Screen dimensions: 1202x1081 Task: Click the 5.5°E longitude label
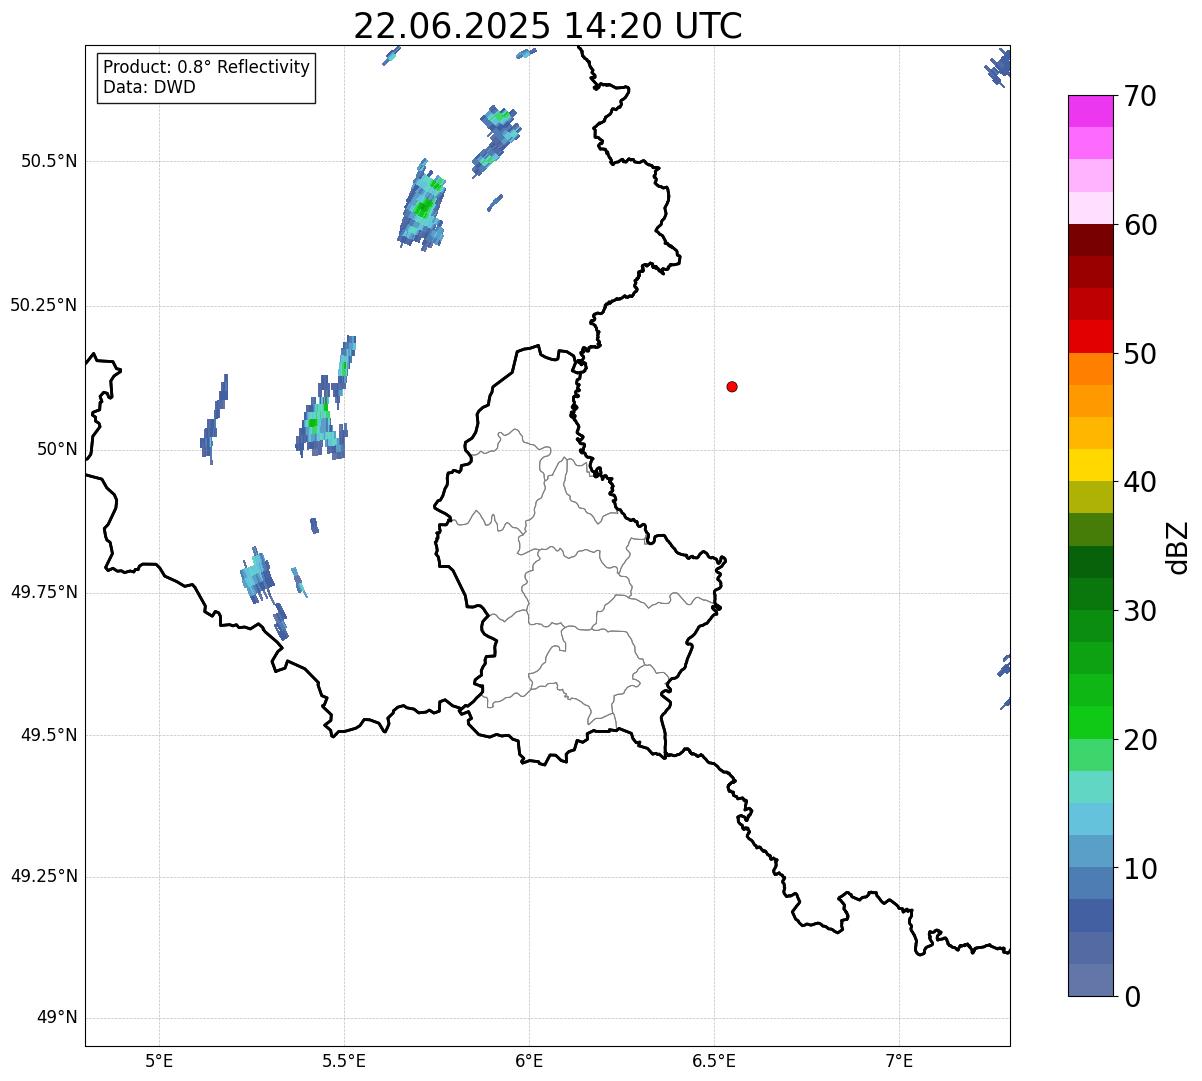(344, 1060)
